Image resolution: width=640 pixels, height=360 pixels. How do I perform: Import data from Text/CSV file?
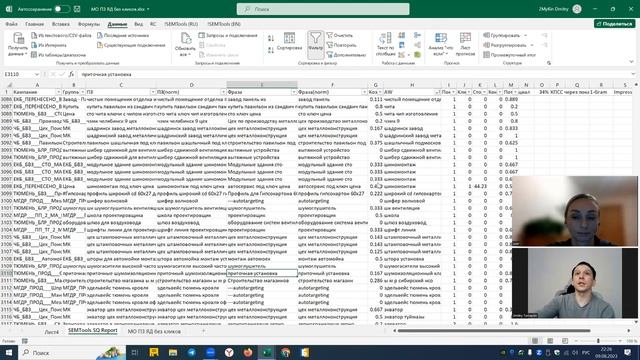click(61, 36)
